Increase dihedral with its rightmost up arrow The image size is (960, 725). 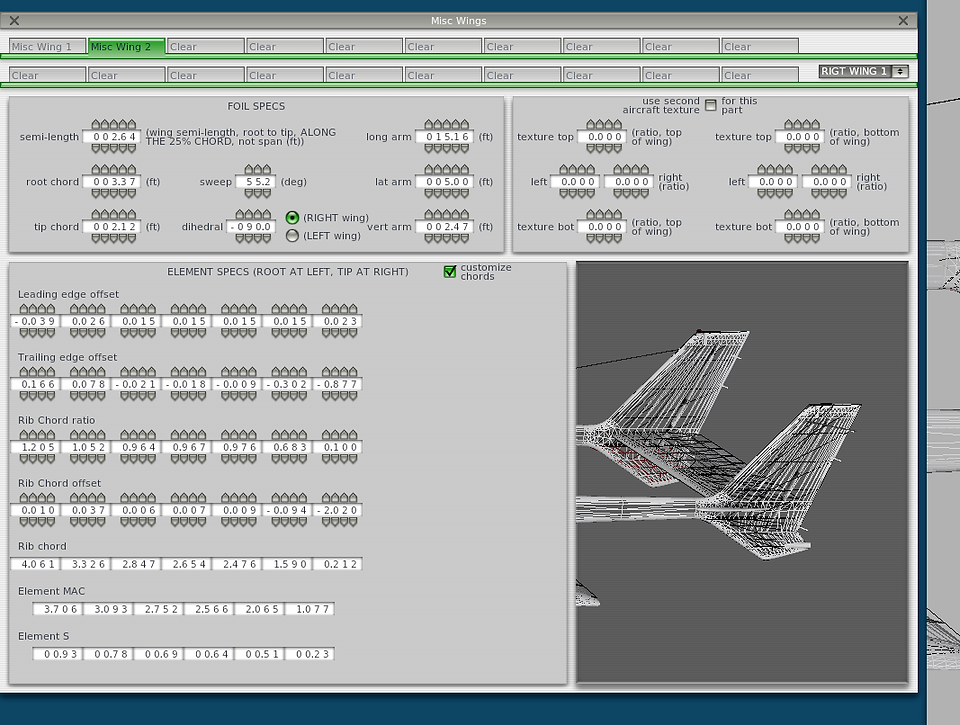tap(266, 215)
